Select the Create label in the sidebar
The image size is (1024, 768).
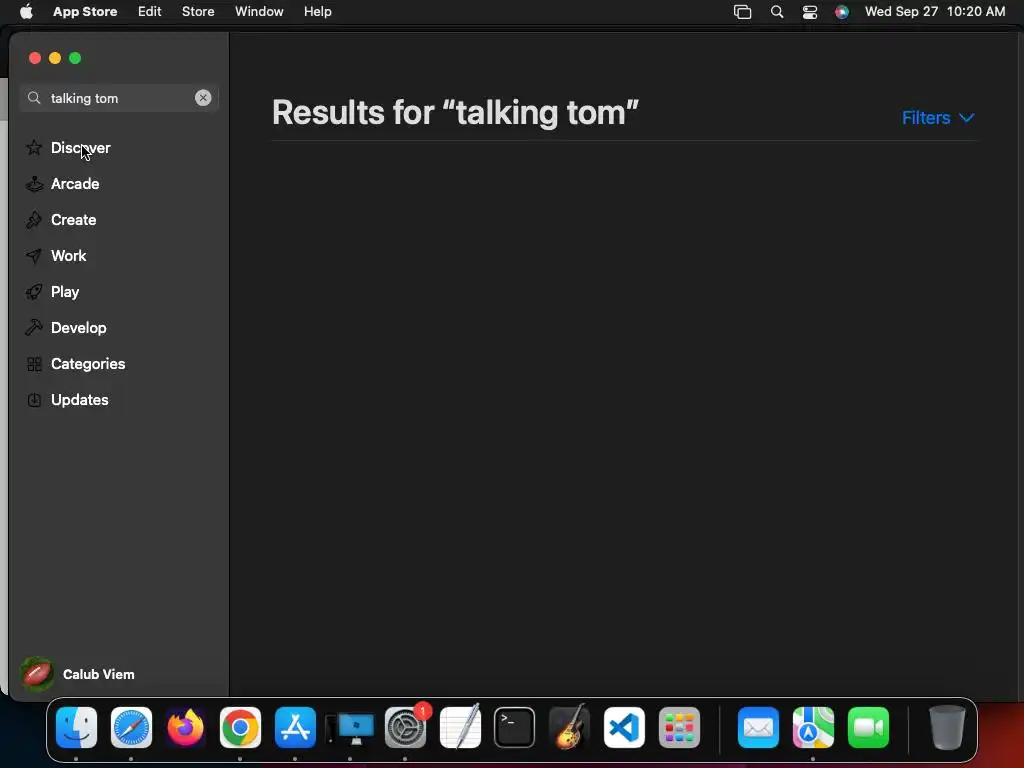pyautogui.click(x=74, y=220)
